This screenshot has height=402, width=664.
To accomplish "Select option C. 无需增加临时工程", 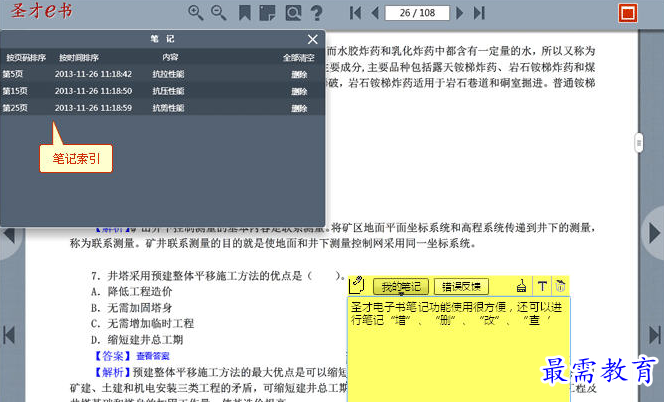I will [142, 324].
